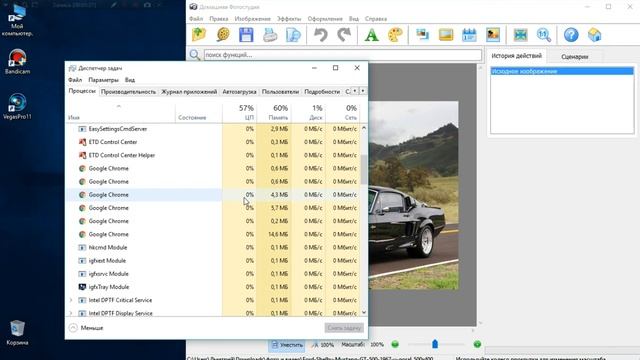Open the Оформление menu in Photo Studio
The width and height of the screenshot is (640, 360).
point(325,19)
